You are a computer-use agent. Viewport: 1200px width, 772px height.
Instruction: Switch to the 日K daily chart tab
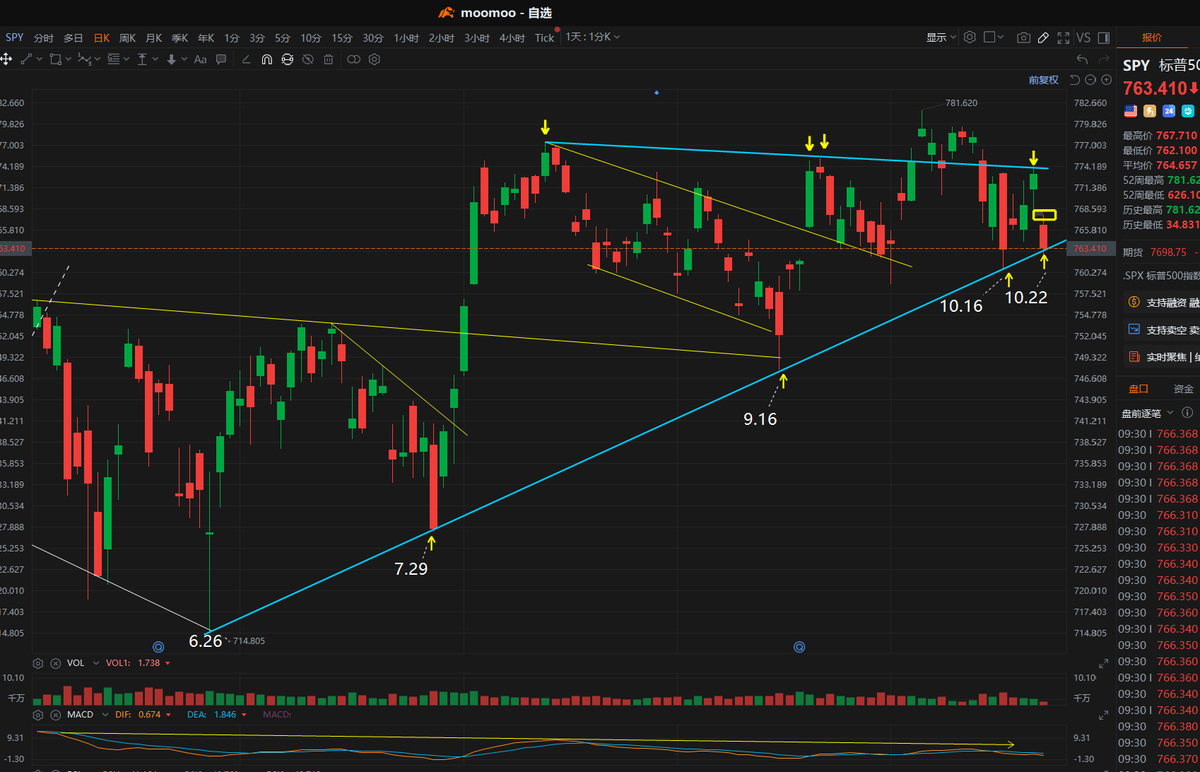click(101, 37)
